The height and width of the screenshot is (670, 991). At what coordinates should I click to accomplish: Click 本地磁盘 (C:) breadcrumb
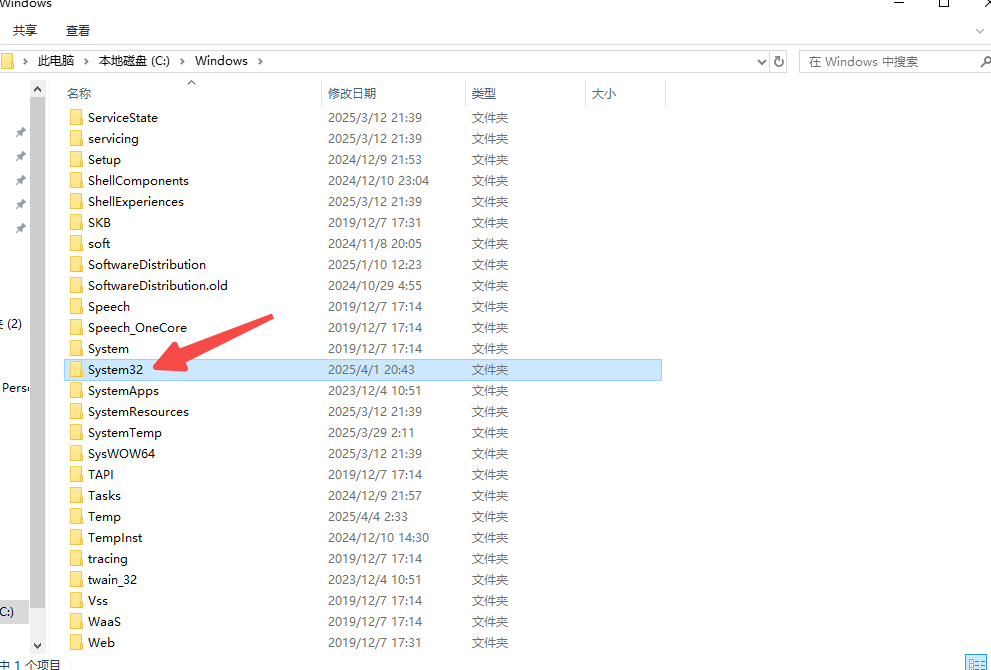[x=134, y=61]
